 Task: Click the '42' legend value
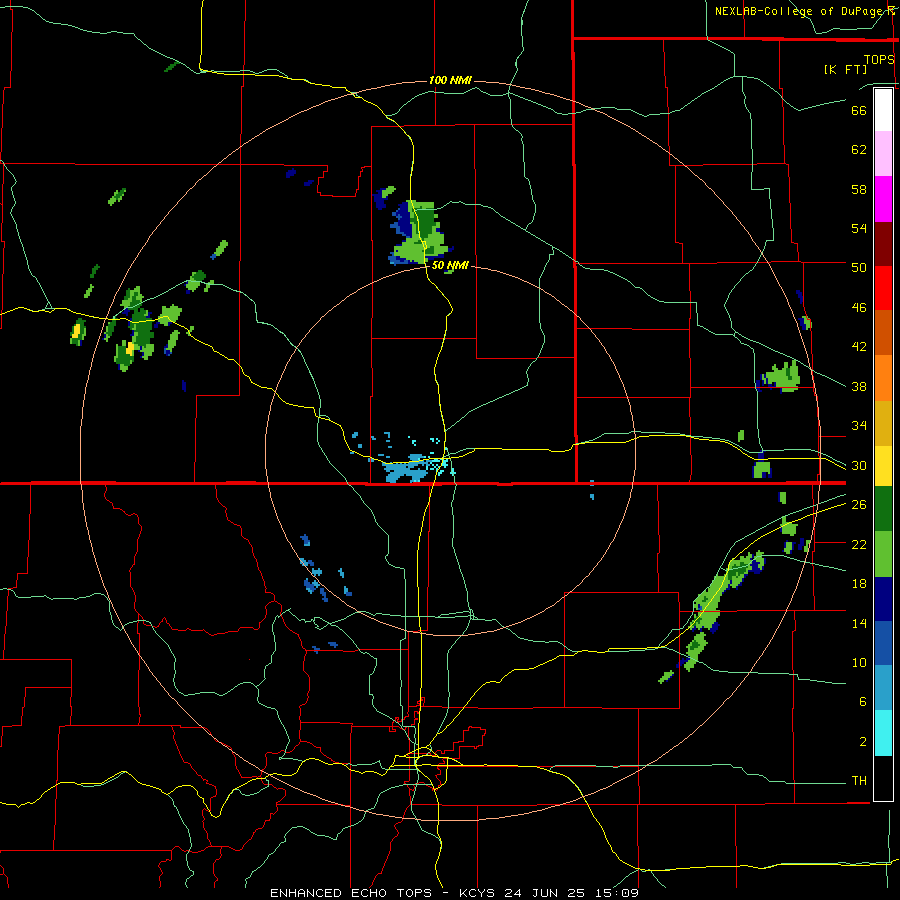[x=859, y=347]
